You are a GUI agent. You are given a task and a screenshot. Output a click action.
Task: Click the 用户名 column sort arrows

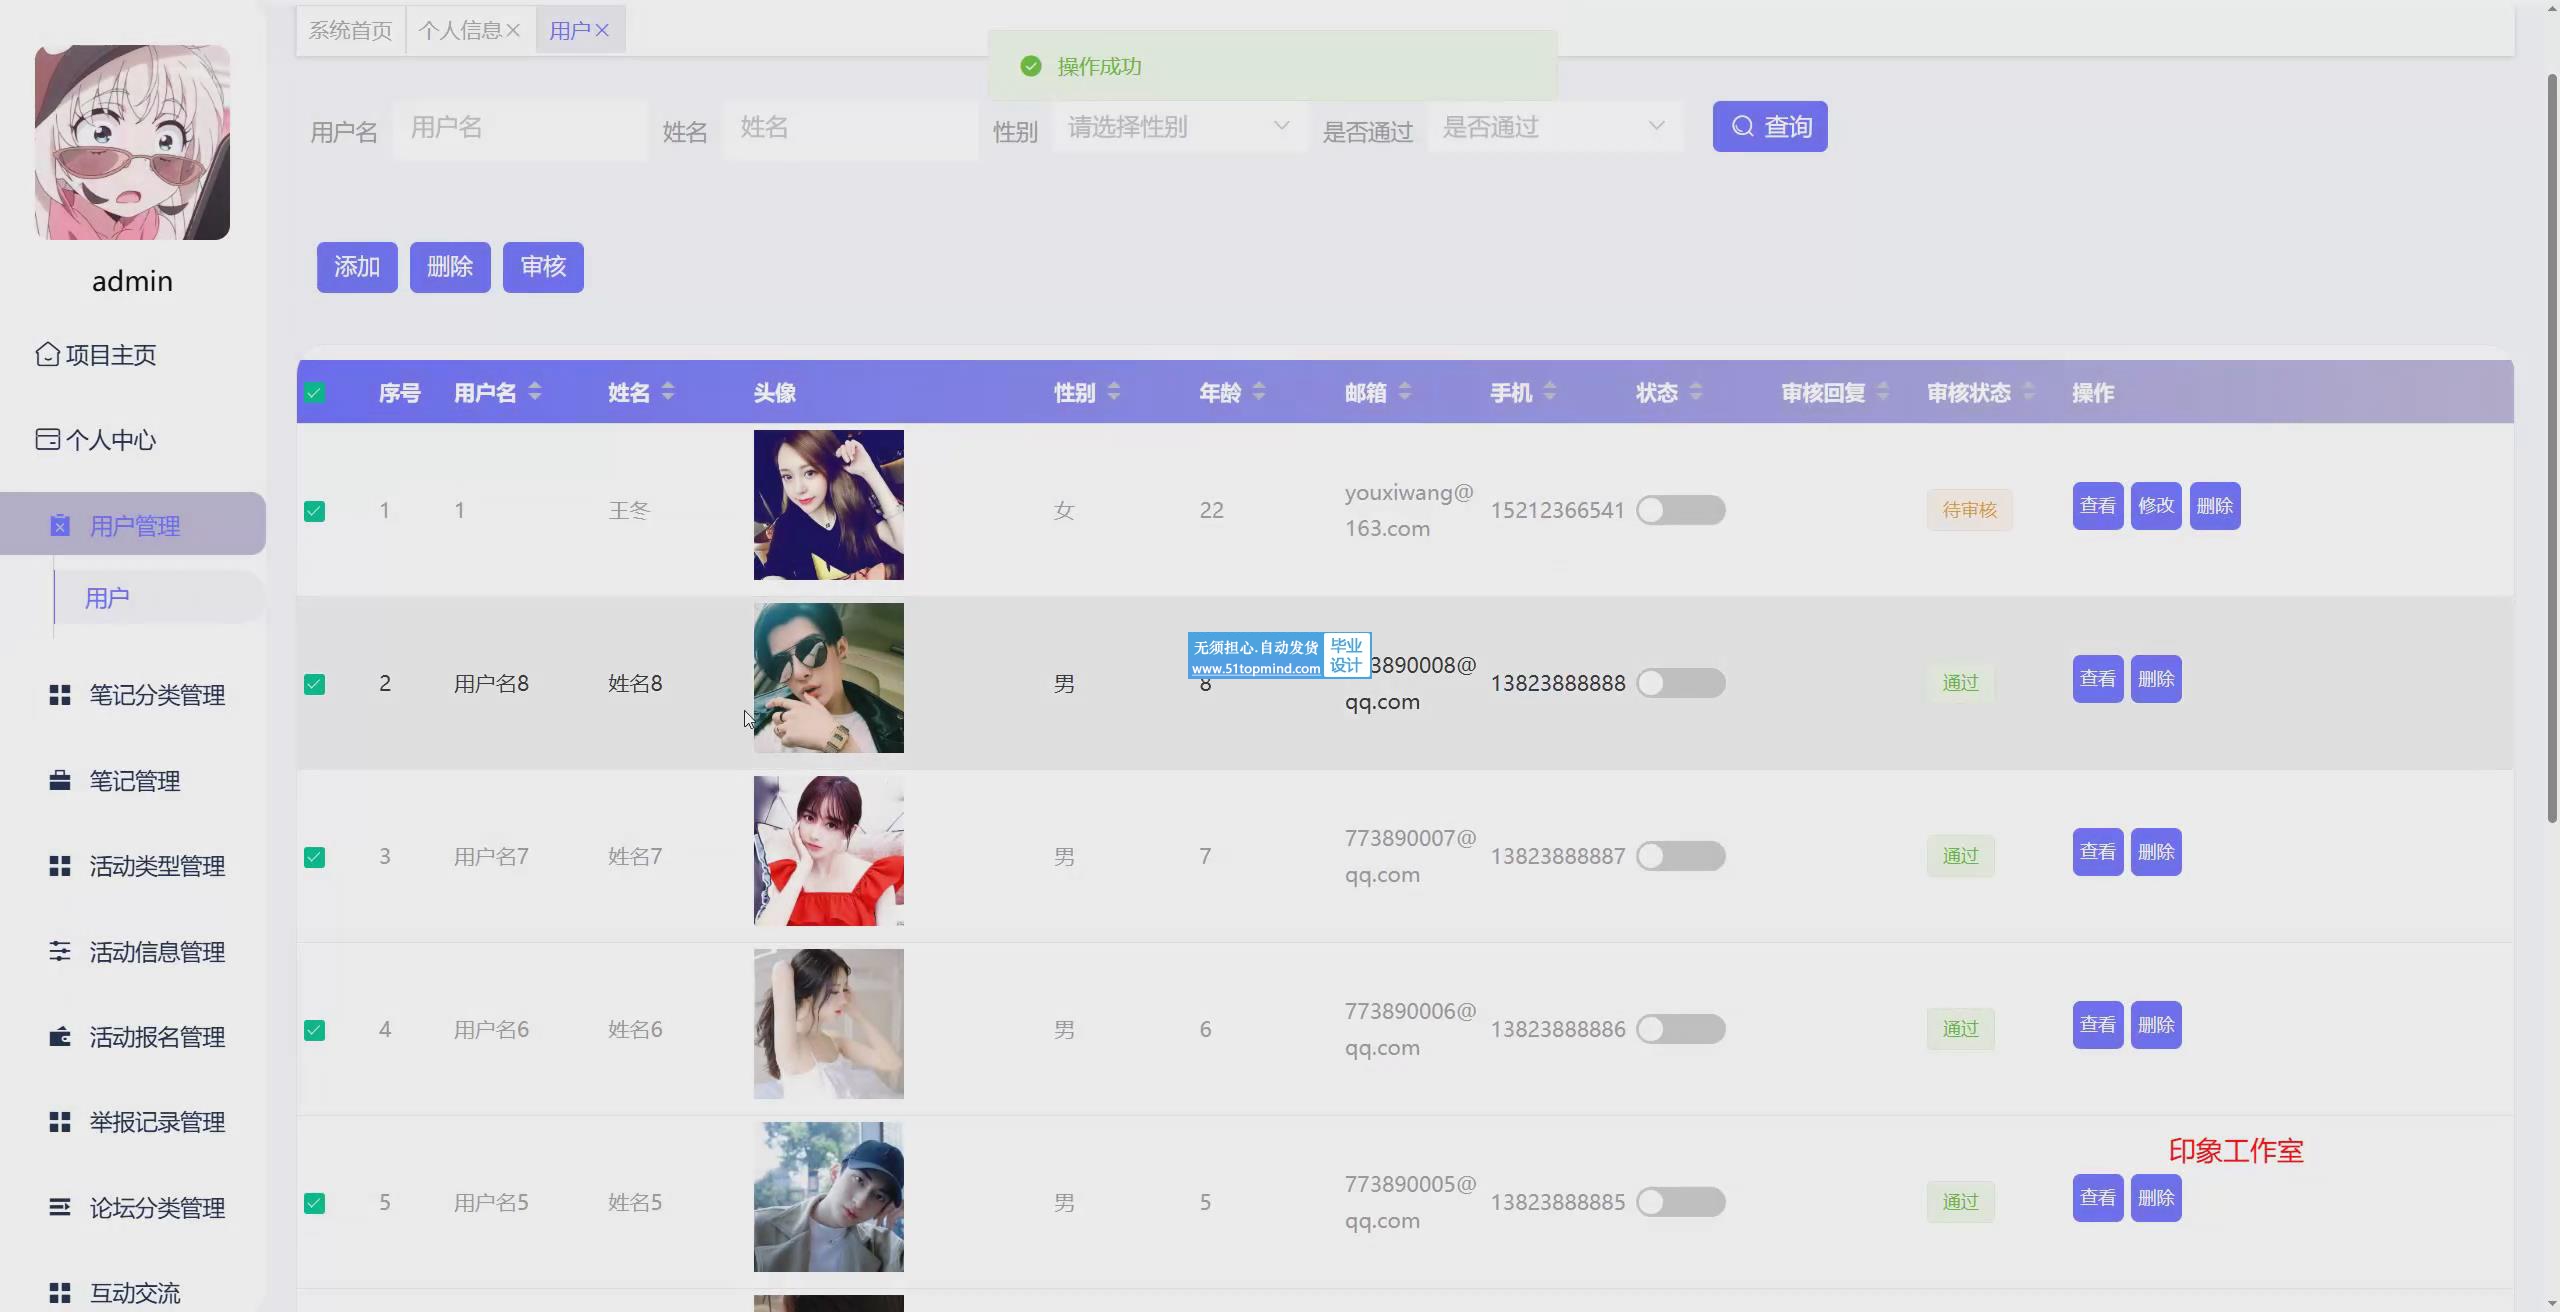click(x=535, y=392)
